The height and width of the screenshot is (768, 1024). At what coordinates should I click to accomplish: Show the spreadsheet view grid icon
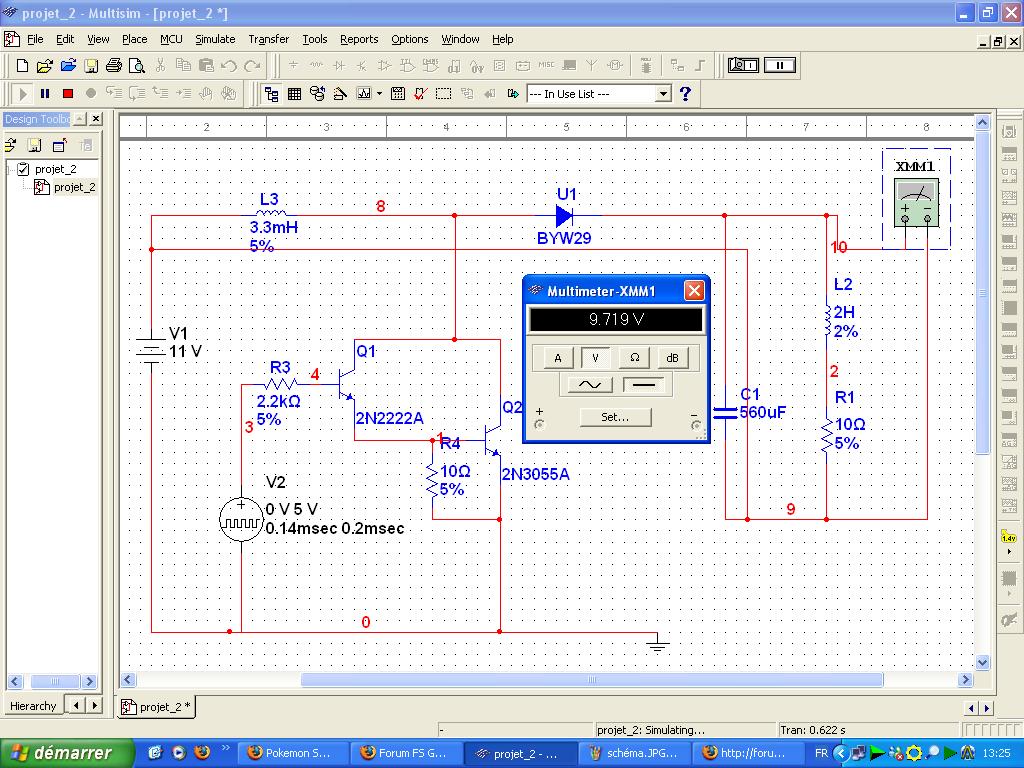point(295,93)
